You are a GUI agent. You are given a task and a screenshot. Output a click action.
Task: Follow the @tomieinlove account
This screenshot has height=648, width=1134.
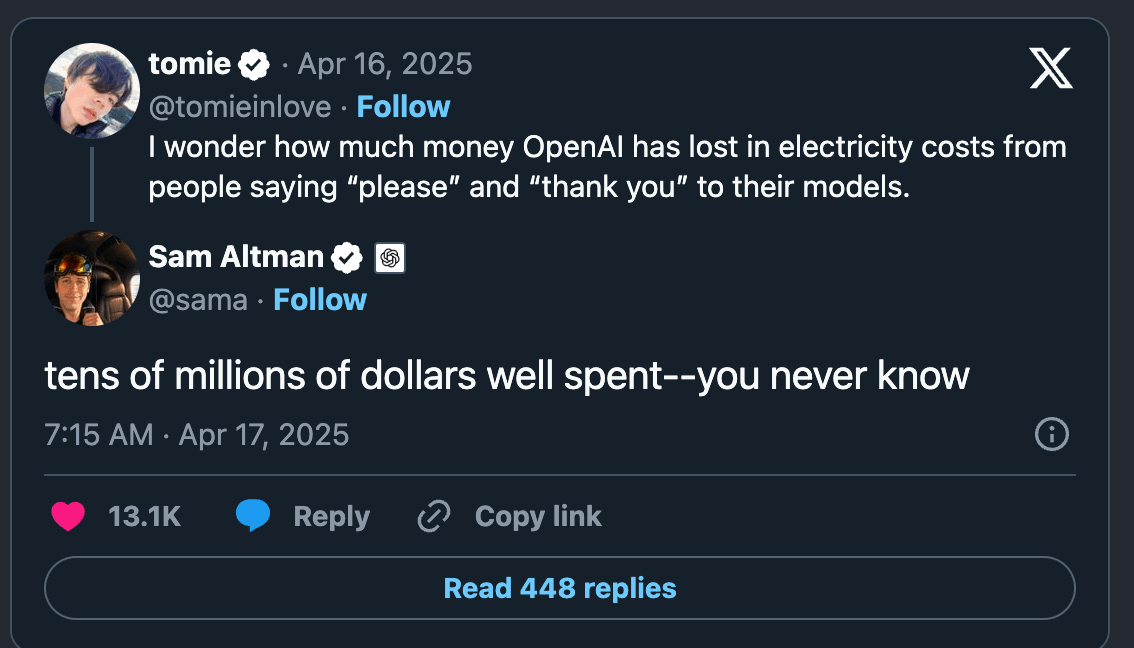click(x=403, y=107)
